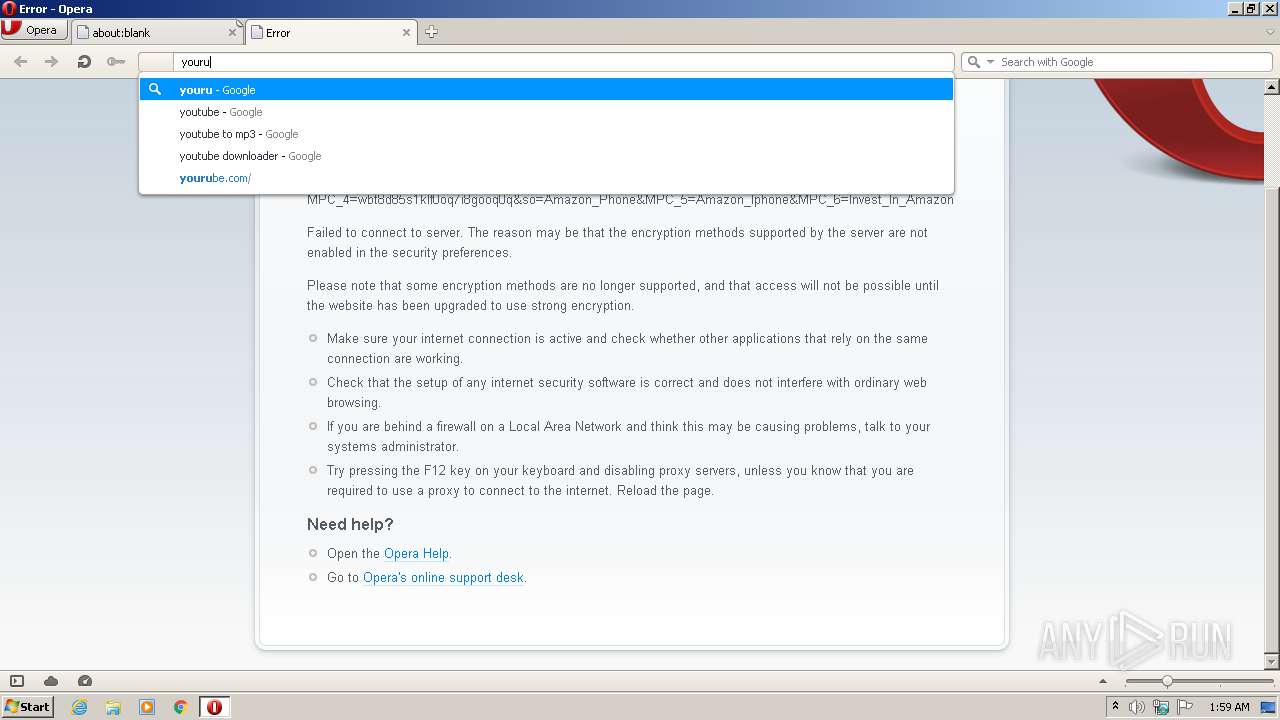The width and height of the screenshot is (1280, 720).
Task: Close the about:blank tab
Action: pyautogui.click(x=232, y=32)
